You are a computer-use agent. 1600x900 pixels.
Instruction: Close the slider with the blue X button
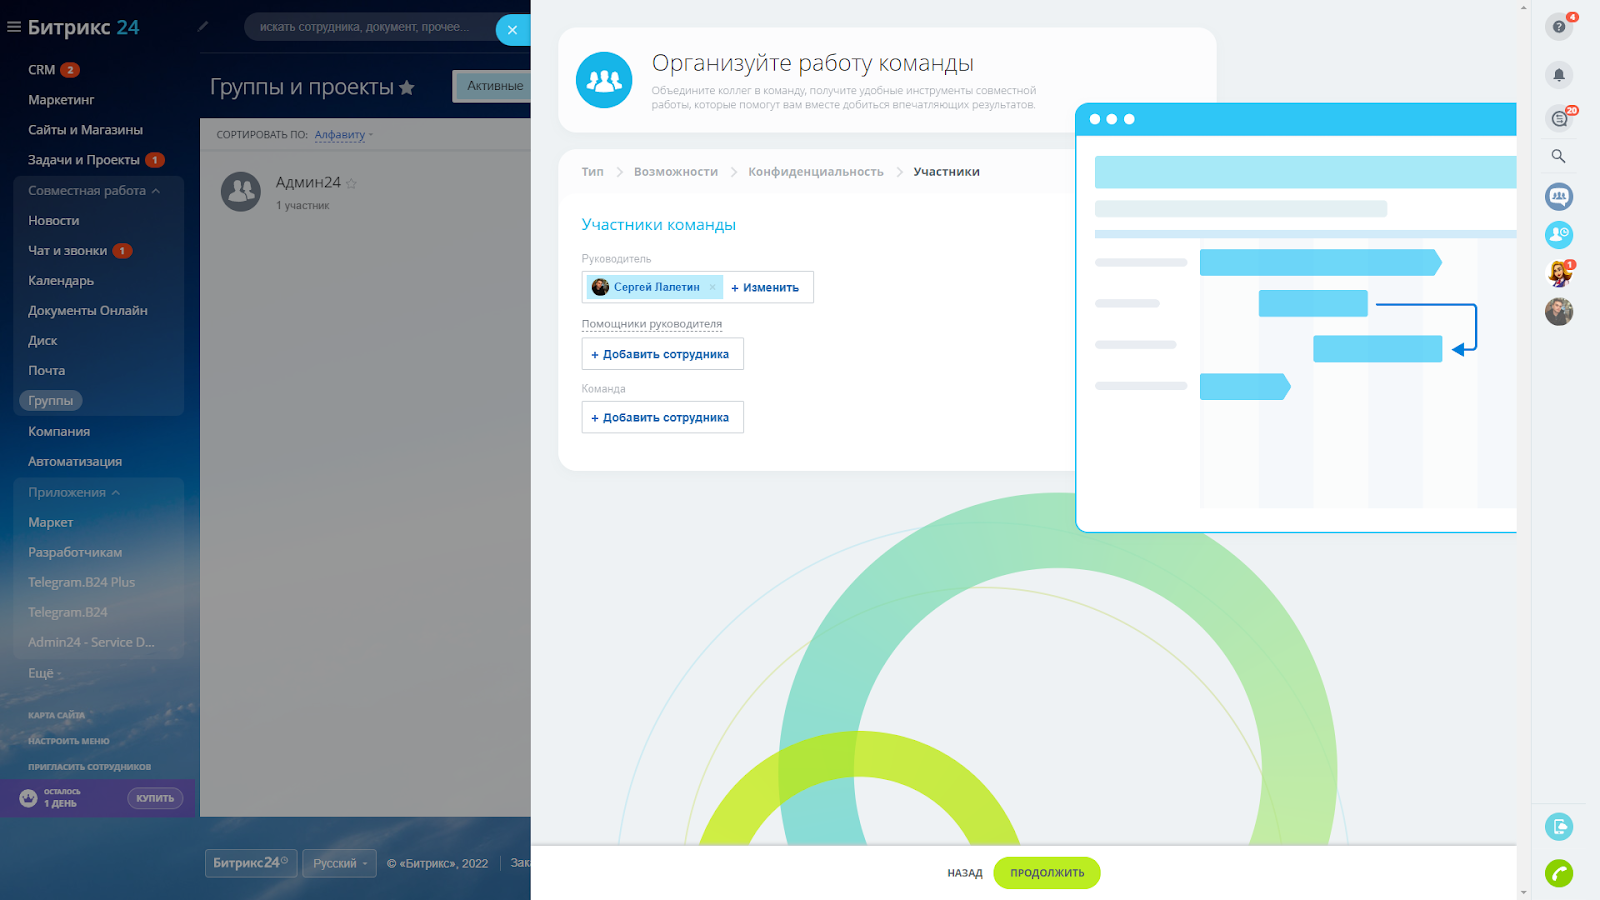point(513,29)
